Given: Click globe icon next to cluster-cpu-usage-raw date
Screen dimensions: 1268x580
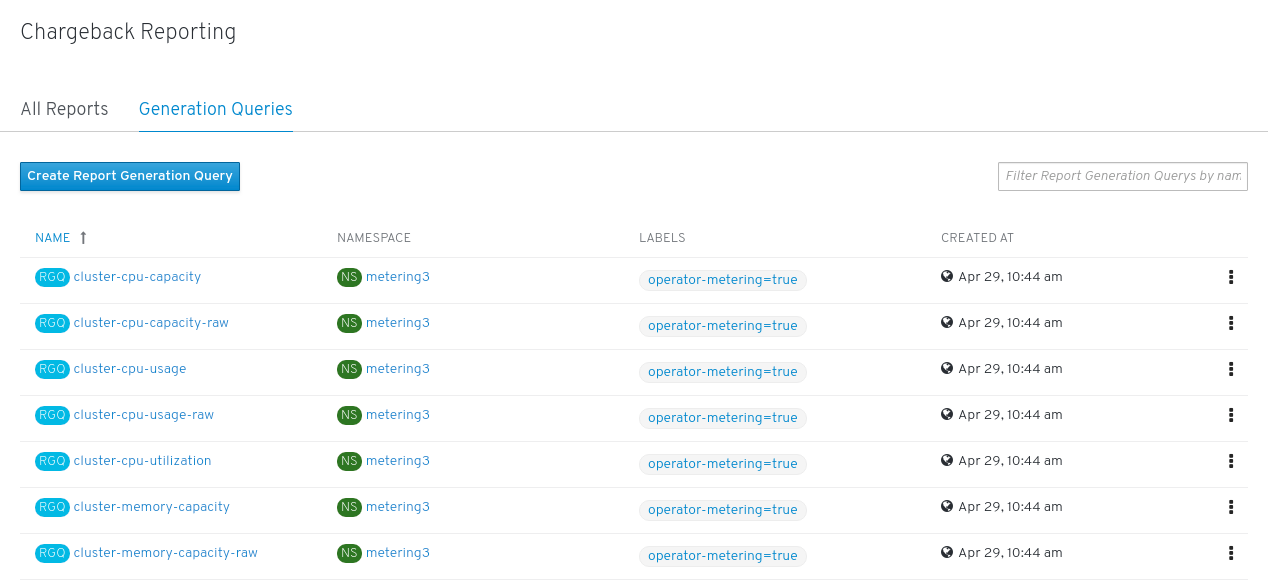Looking at the screenshot, I should pos(947,415).
